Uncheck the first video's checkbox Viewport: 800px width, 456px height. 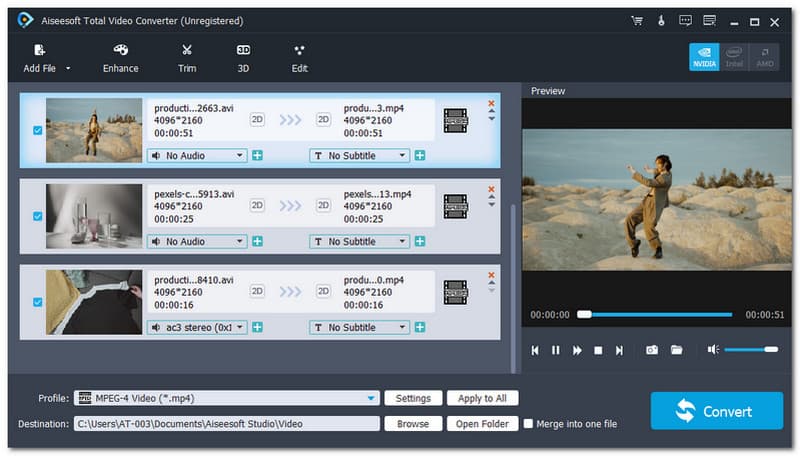point(38,130)
